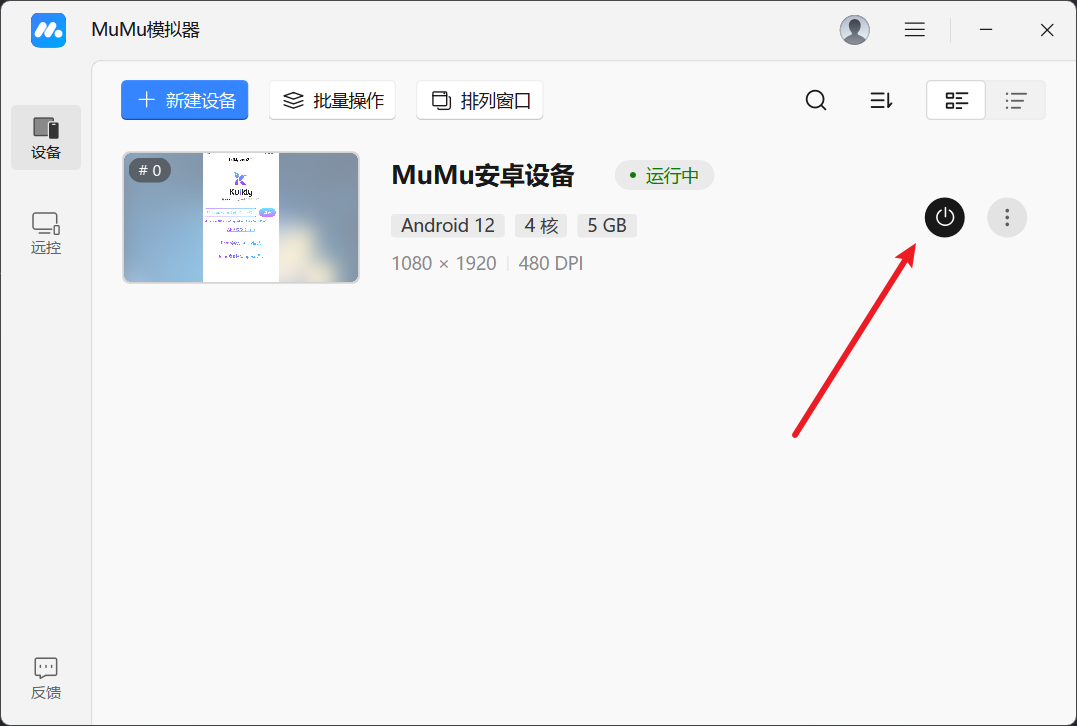
Task: Open 批量操作 batch operations
Action: (x=332, y=100)
